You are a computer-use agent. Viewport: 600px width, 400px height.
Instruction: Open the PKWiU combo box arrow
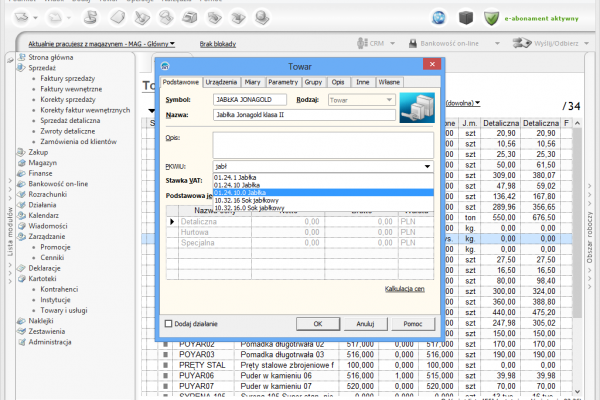coord(427,166)
